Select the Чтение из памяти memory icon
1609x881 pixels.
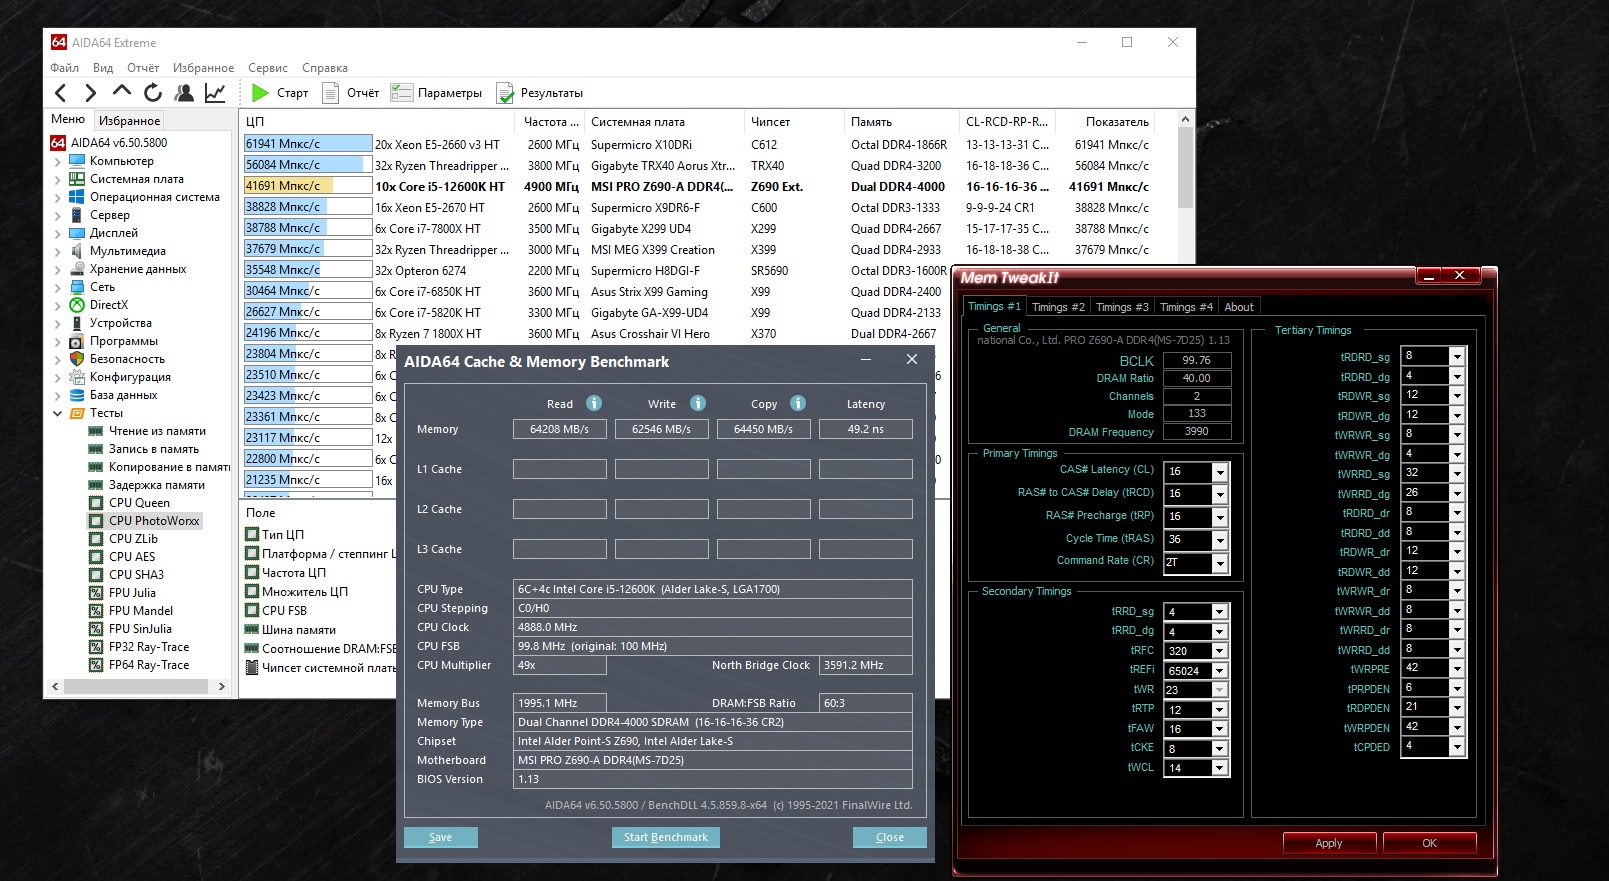click(96, 431)
